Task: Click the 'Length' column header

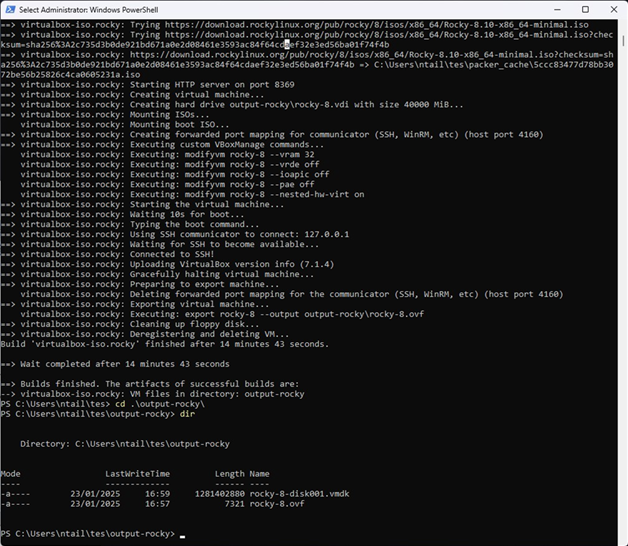Action: pos(229,474)
